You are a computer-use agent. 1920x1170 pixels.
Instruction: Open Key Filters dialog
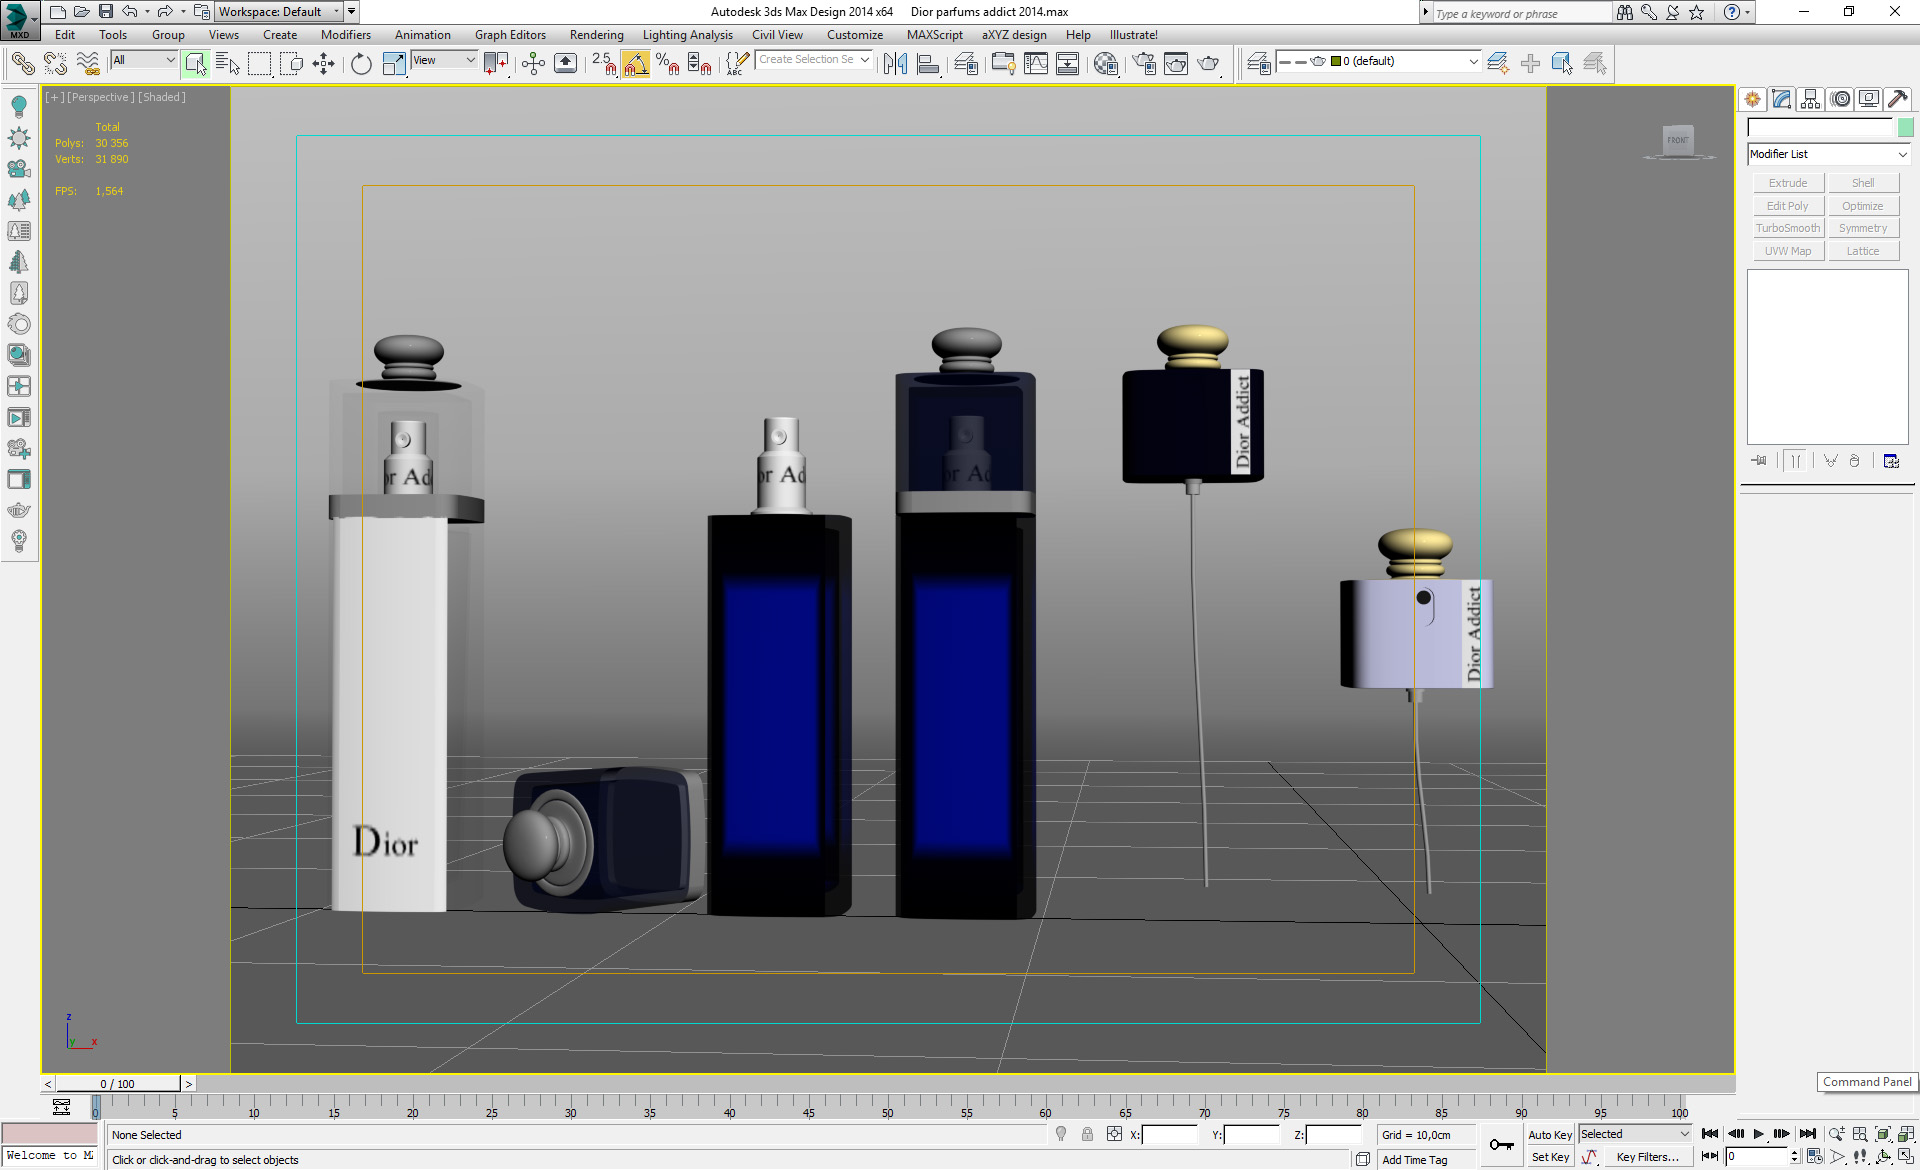[1648, 1157]
